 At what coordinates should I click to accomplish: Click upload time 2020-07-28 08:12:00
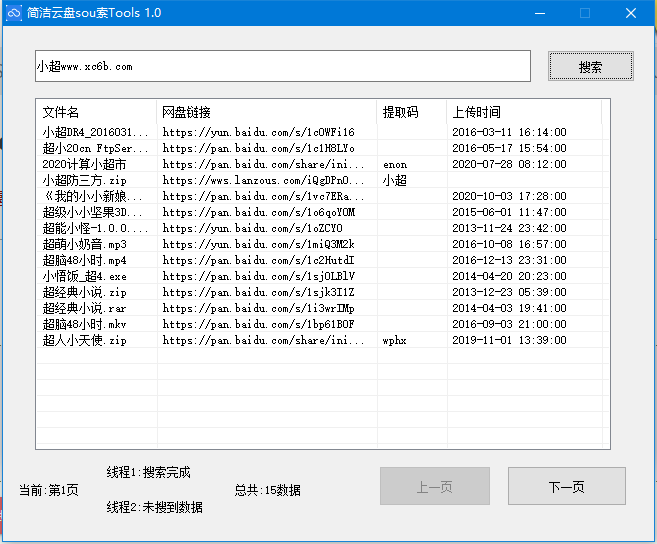point(509,164)
